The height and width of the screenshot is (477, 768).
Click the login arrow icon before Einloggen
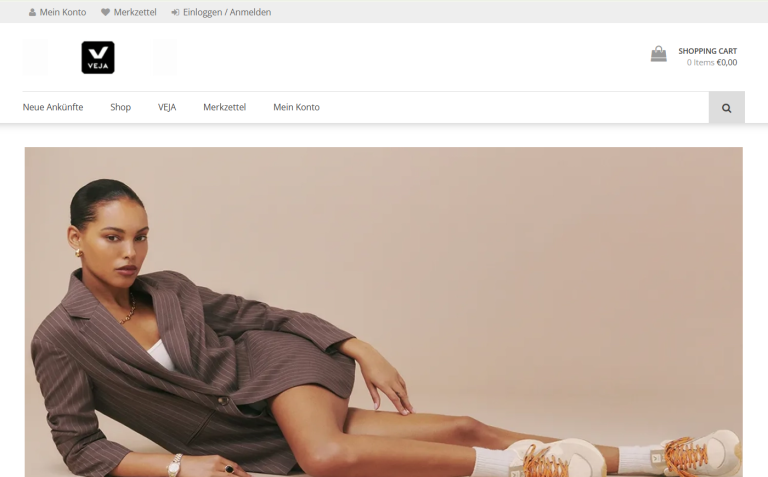point(175,12)
